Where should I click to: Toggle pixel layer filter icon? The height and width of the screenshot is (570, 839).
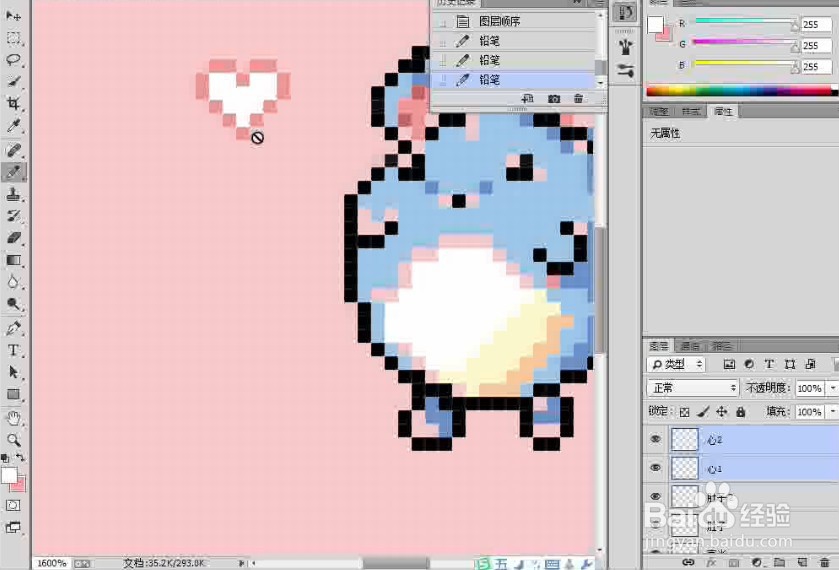[729, 364]
